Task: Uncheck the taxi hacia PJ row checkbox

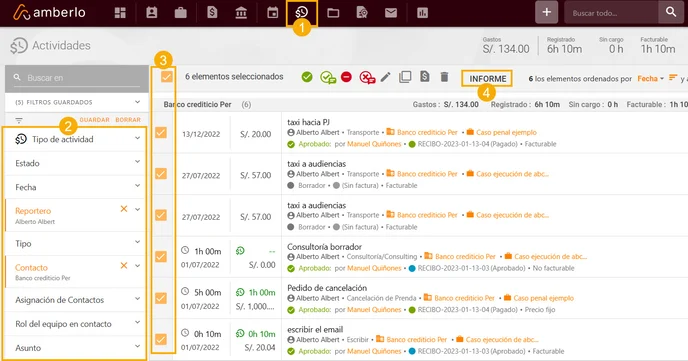Action: tap(161, 132)
